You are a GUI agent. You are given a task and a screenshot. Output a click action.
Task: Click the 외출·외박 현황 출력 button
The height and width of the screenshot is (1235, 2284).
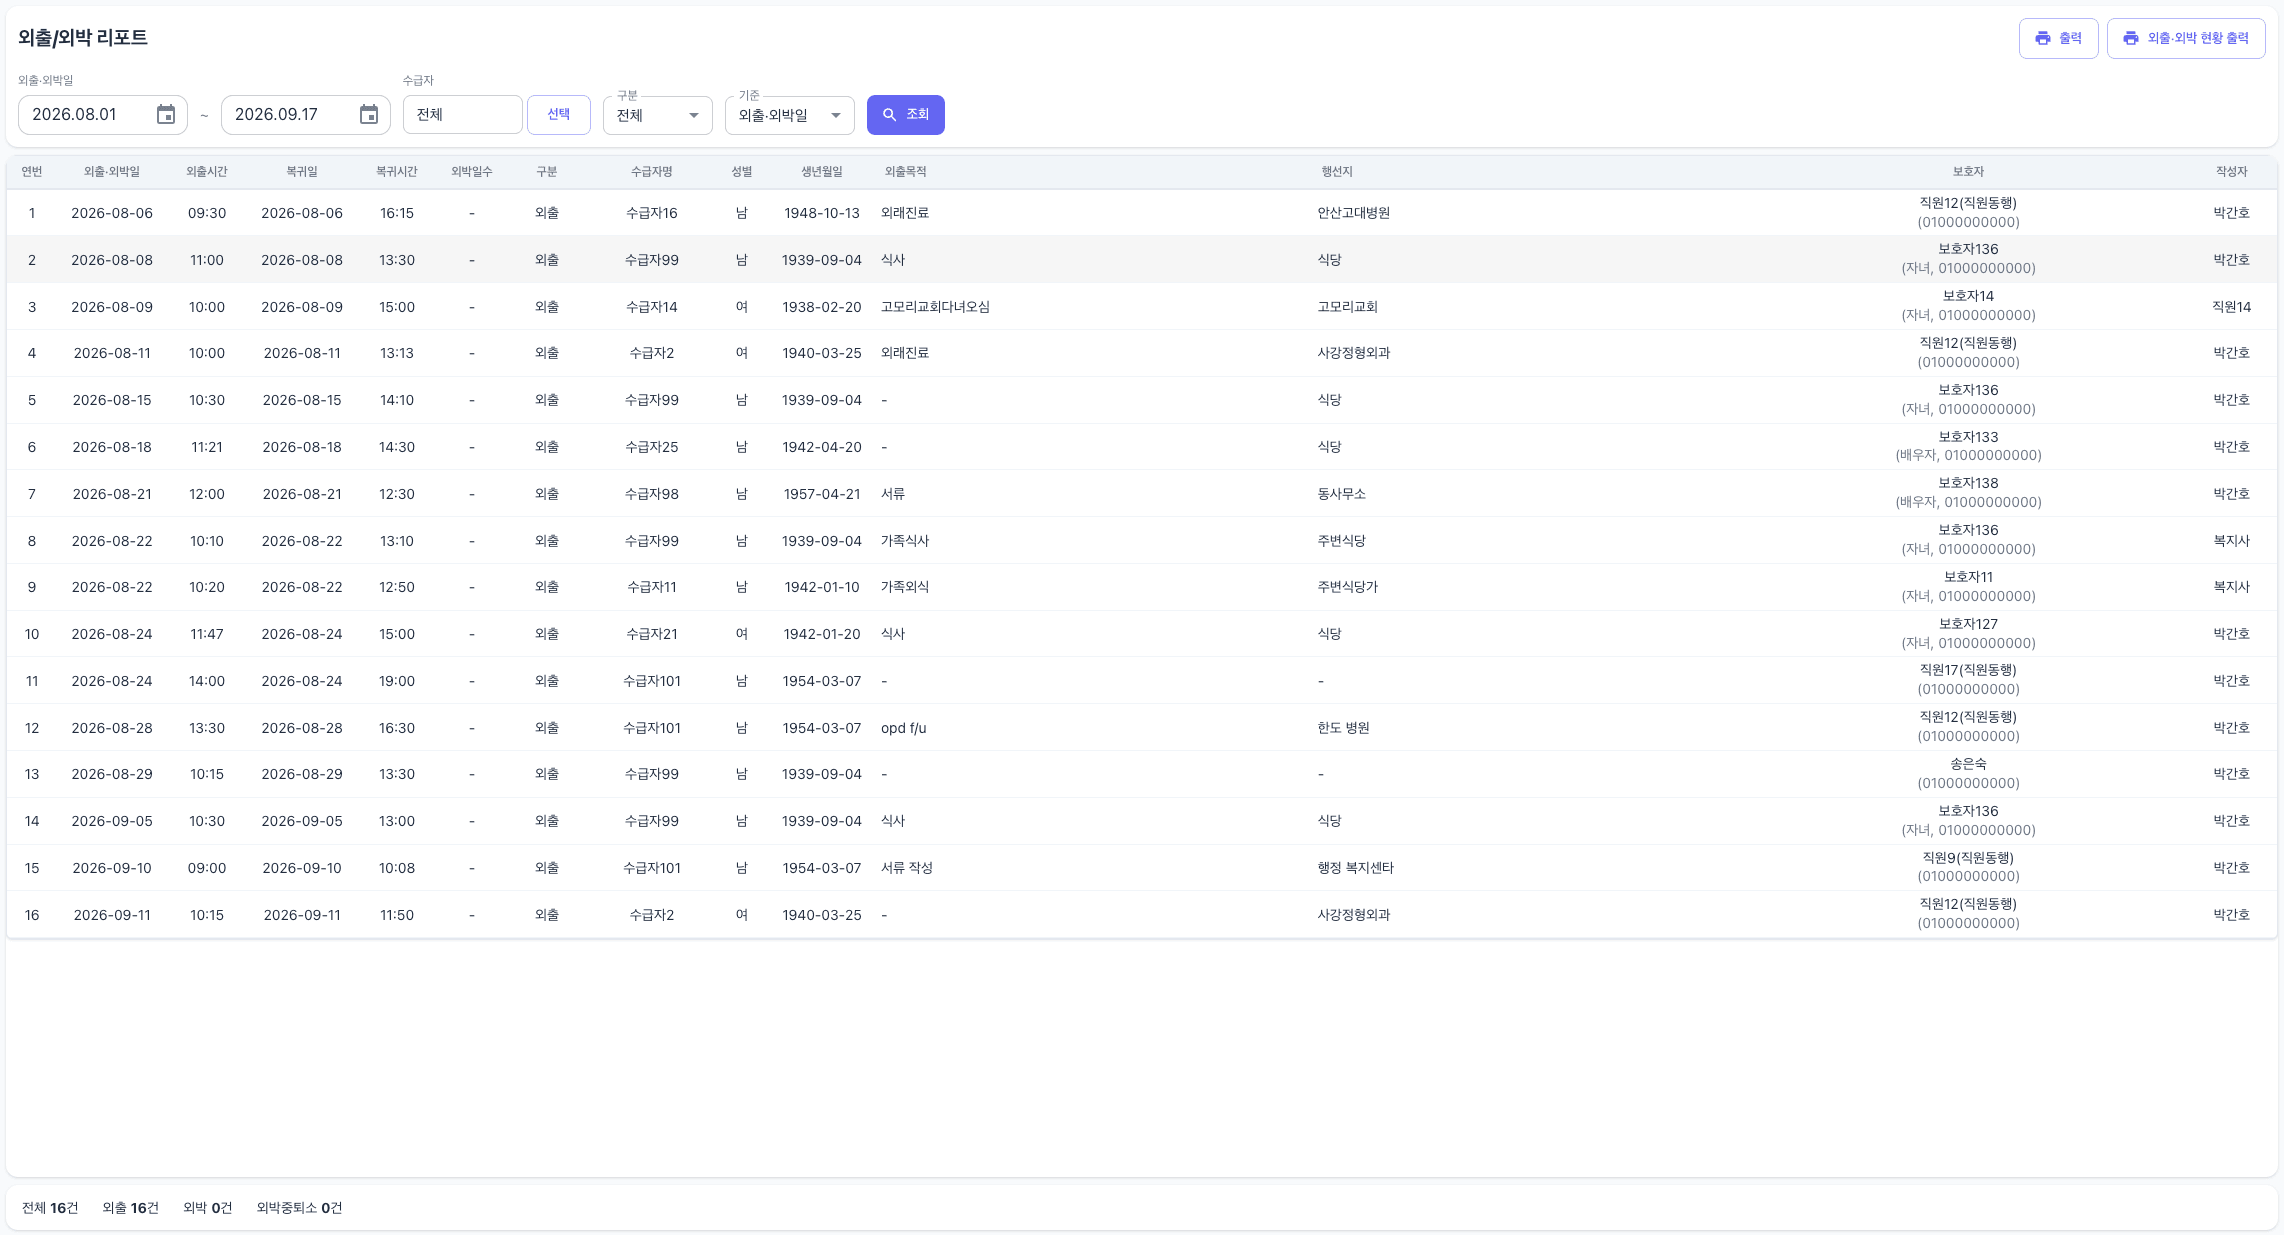coord(2186,38)
